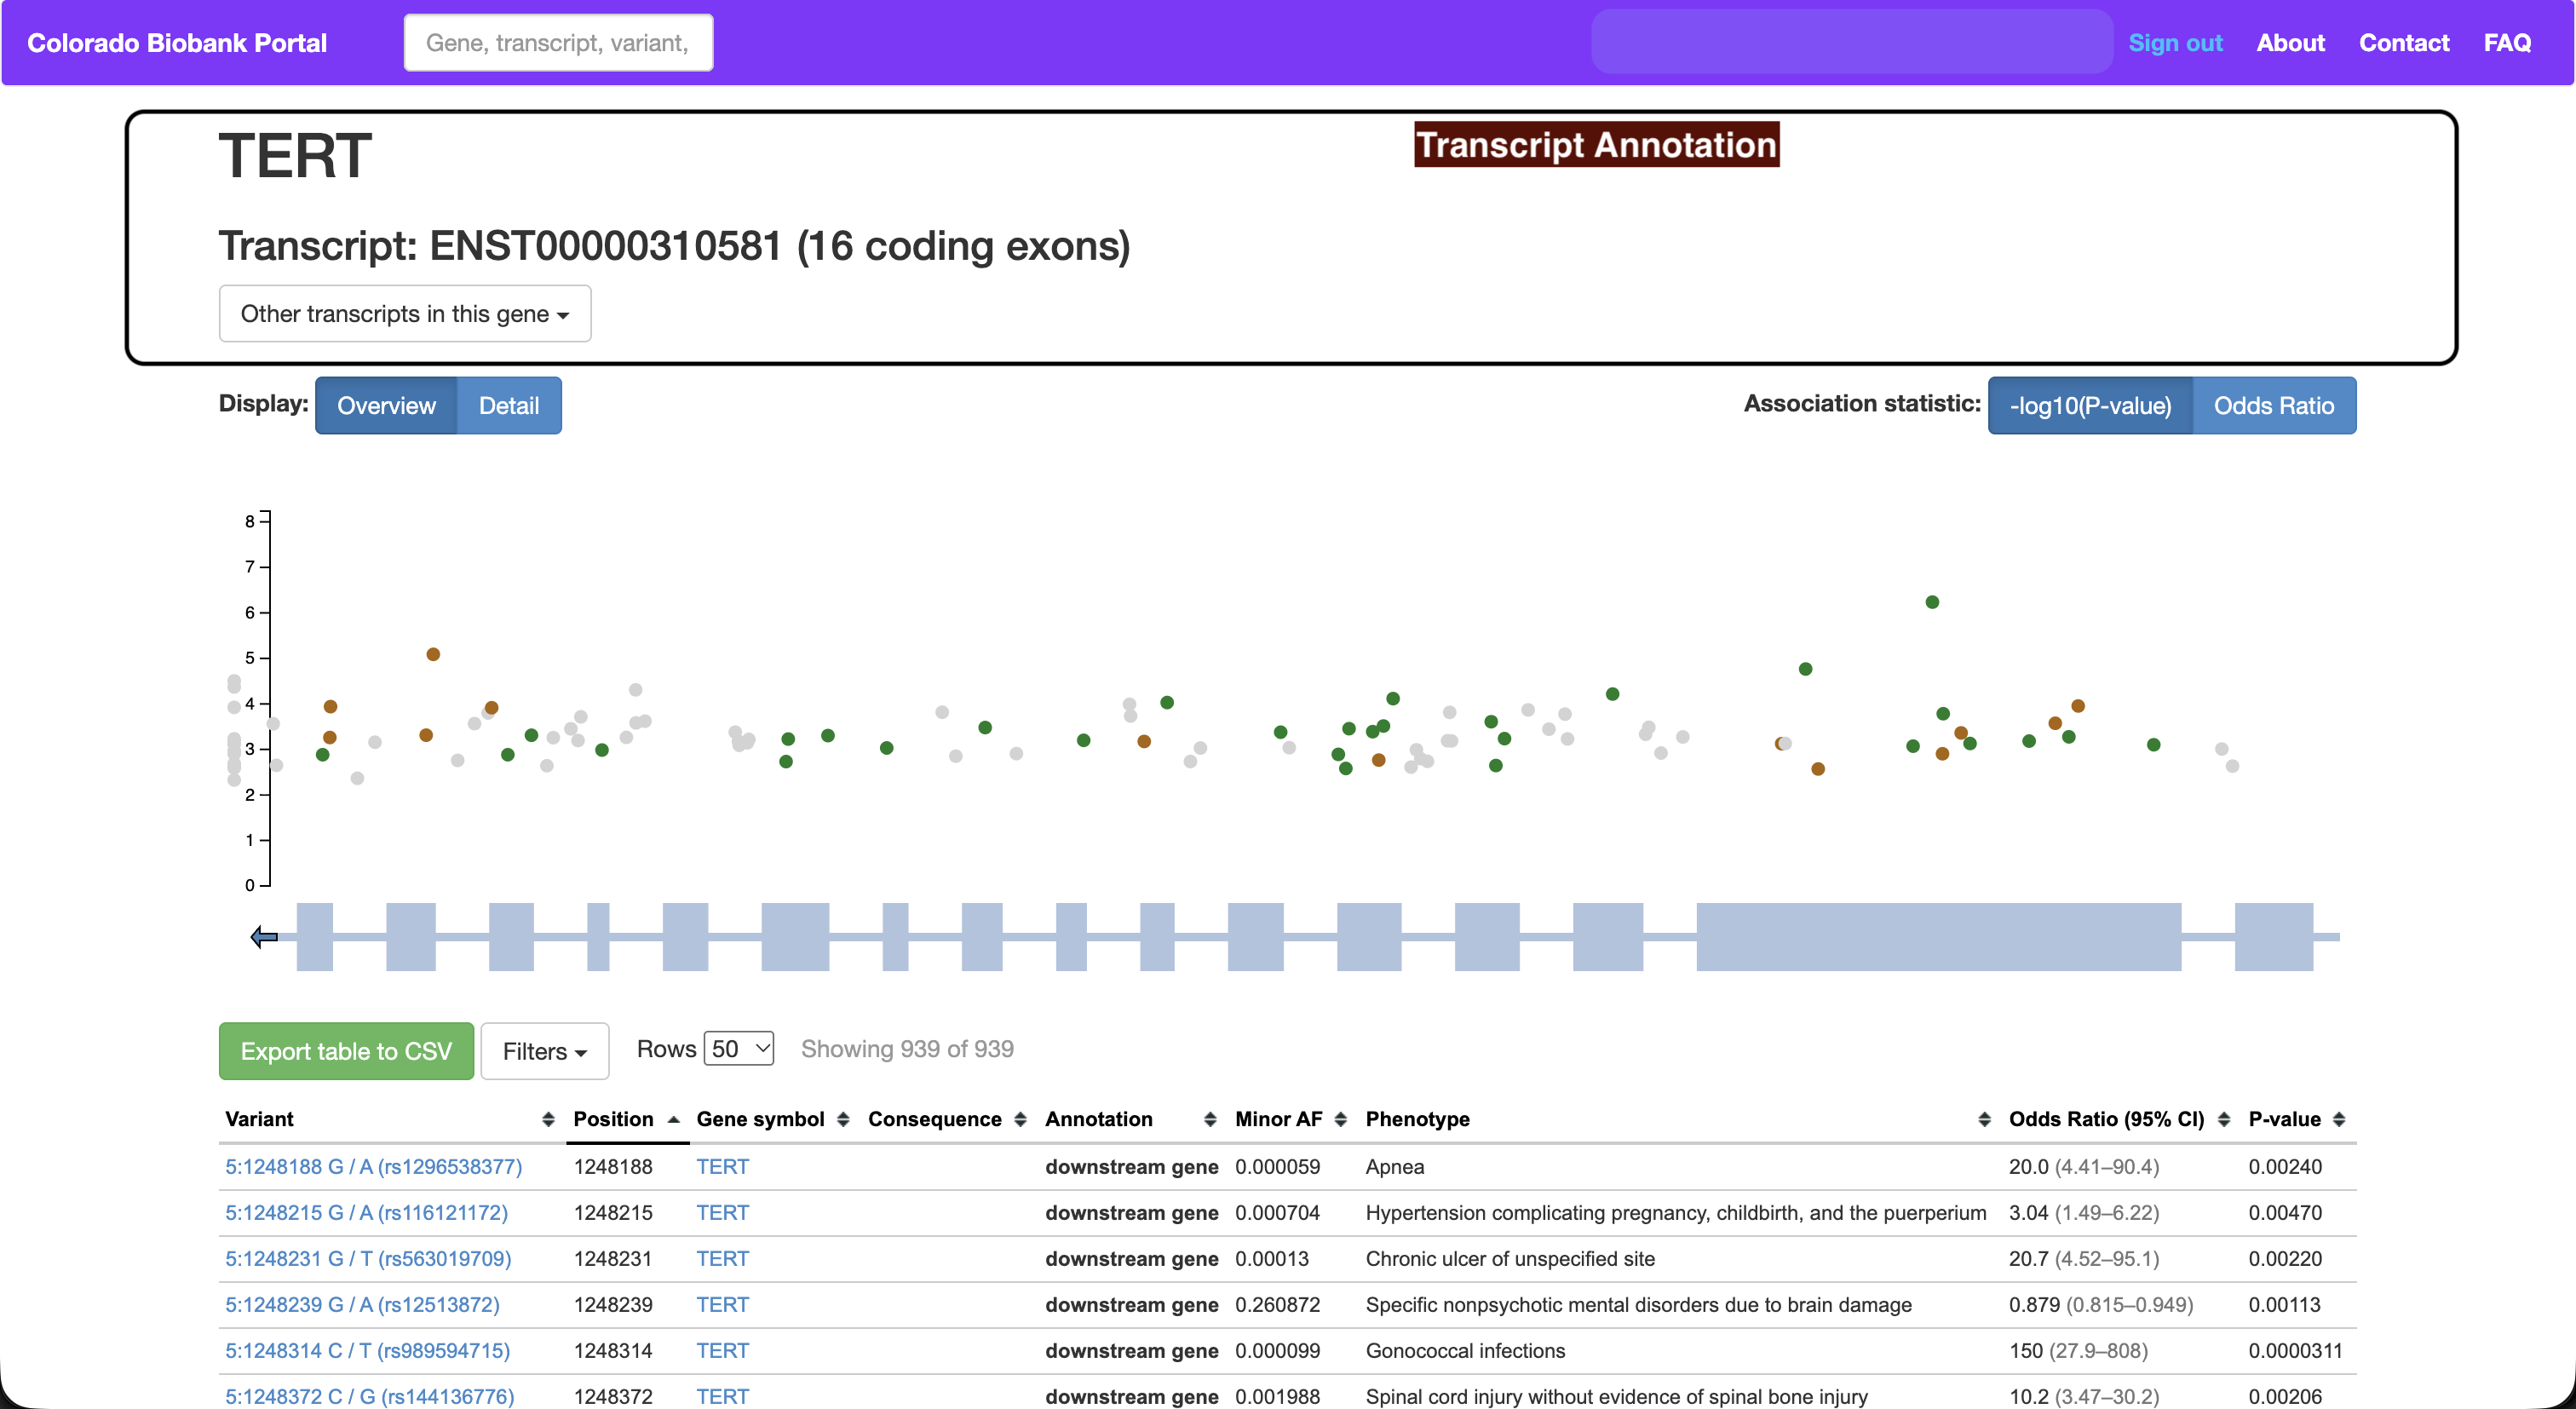This screenshot has width=2576, height=1409.
Task: Open the Filters dropdown
Action: coord(544,1051)
